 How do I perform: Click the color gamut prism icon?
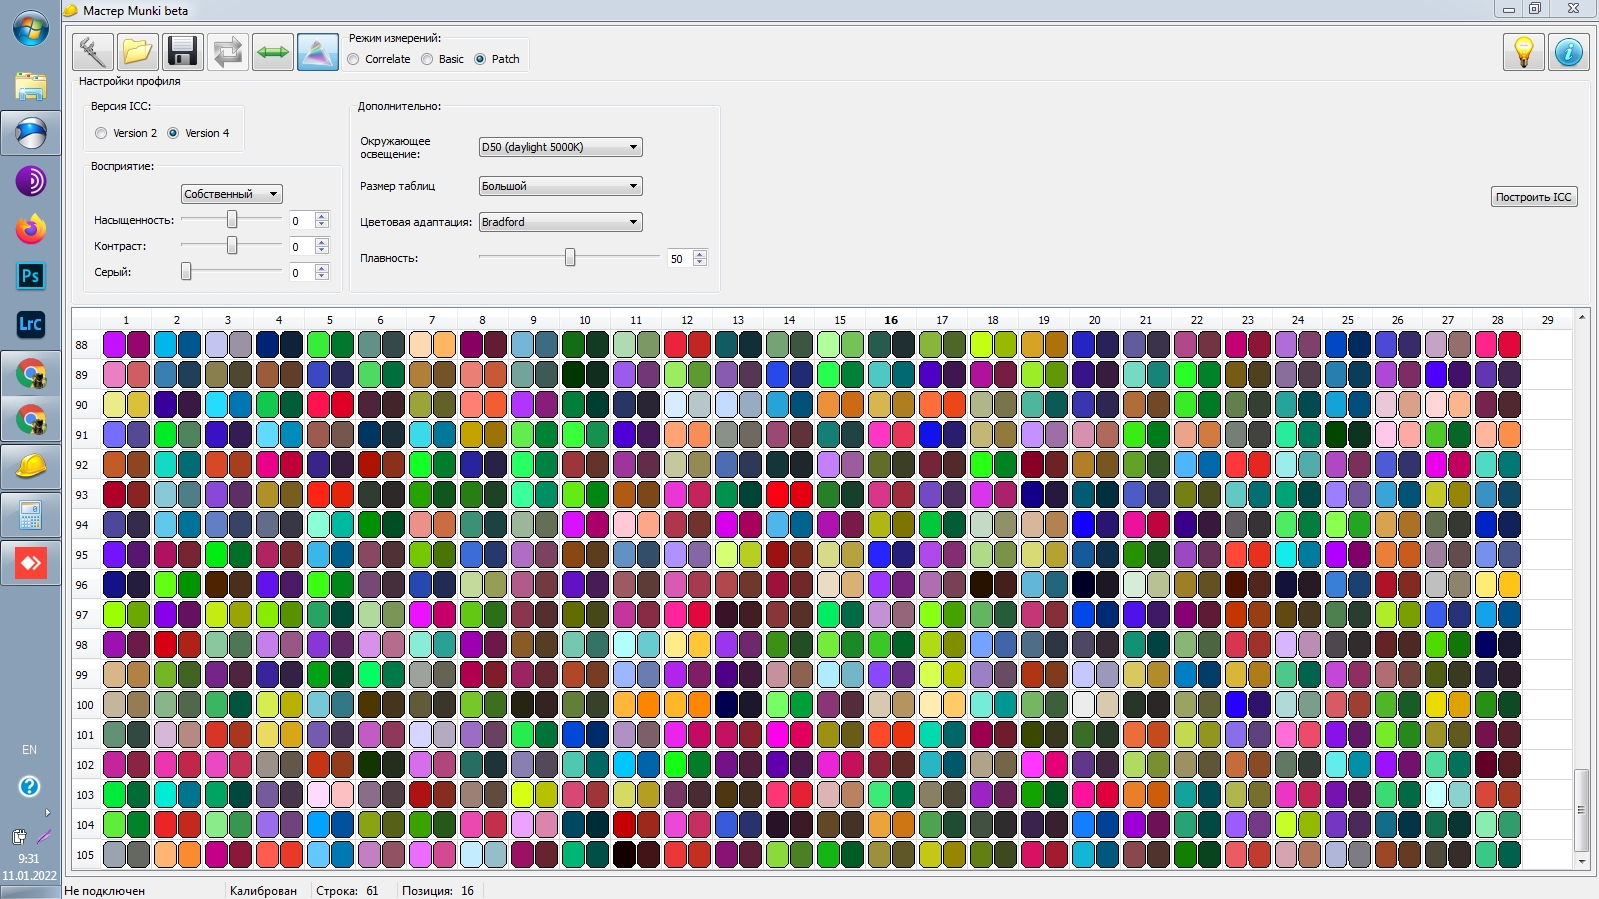317,52
